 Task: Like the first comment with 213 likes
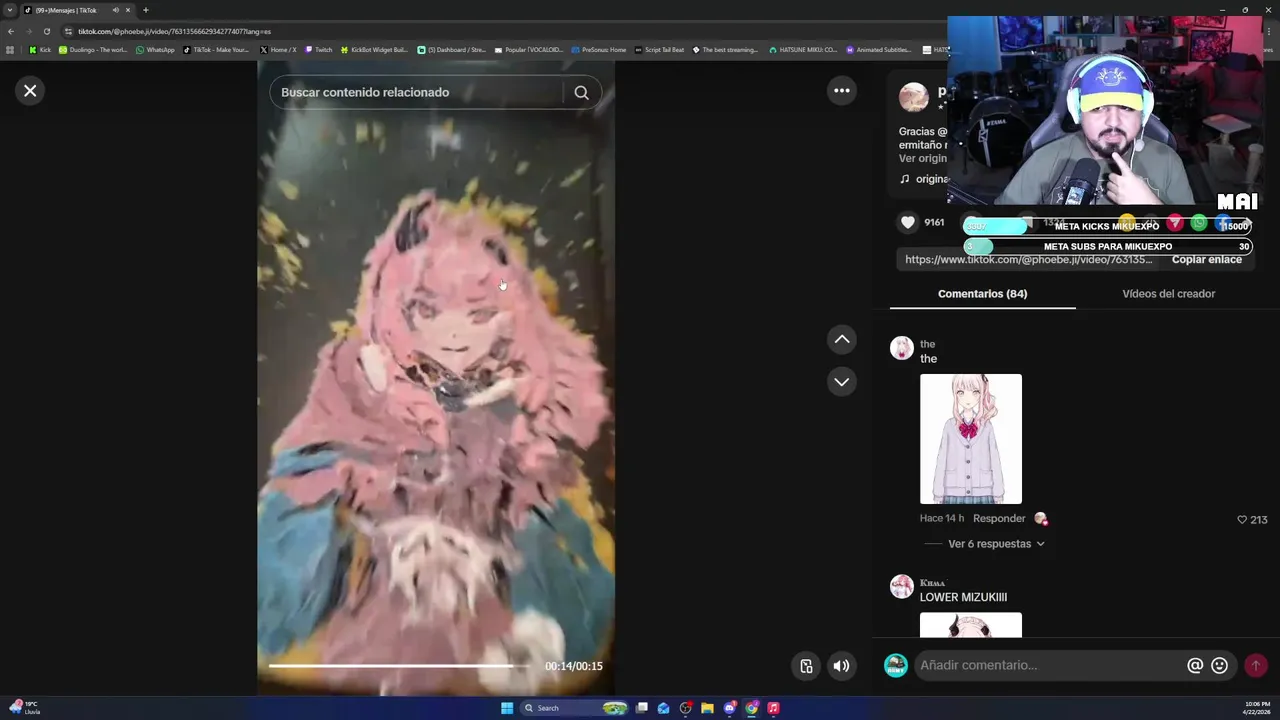point(1242,520)
